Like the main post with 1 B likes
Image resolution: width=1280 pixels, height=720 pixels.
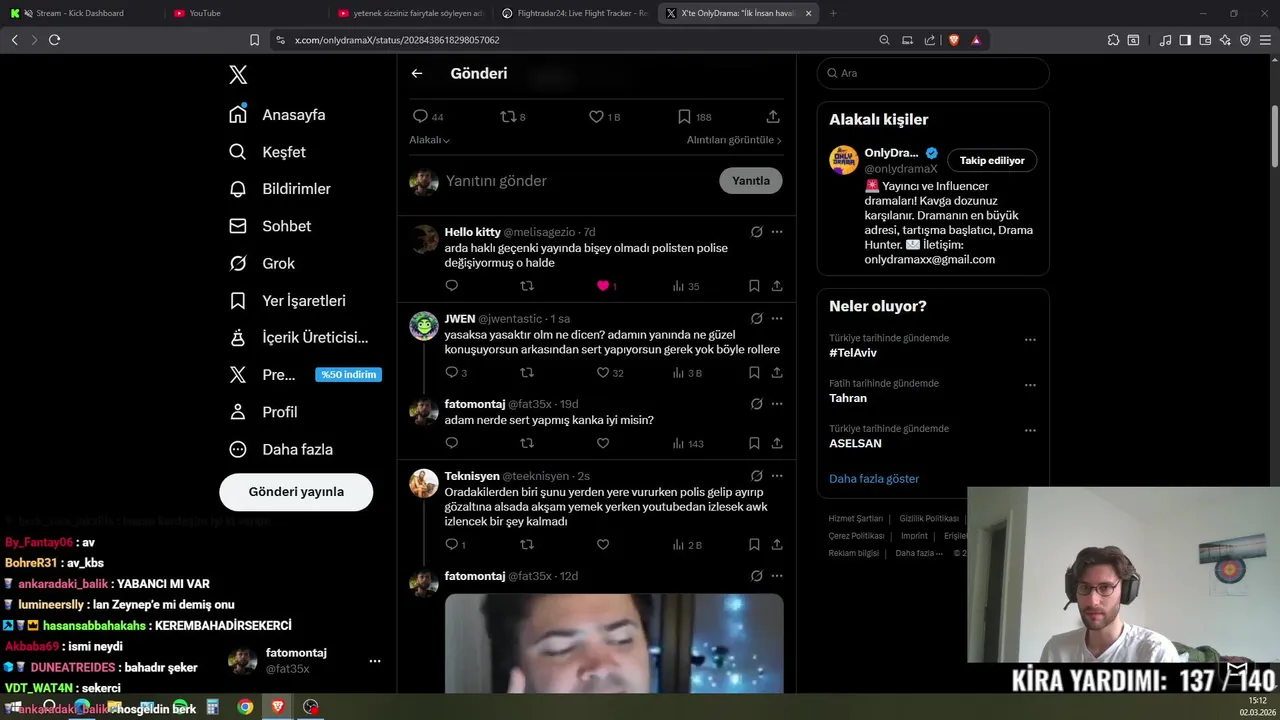coord(604,117)
